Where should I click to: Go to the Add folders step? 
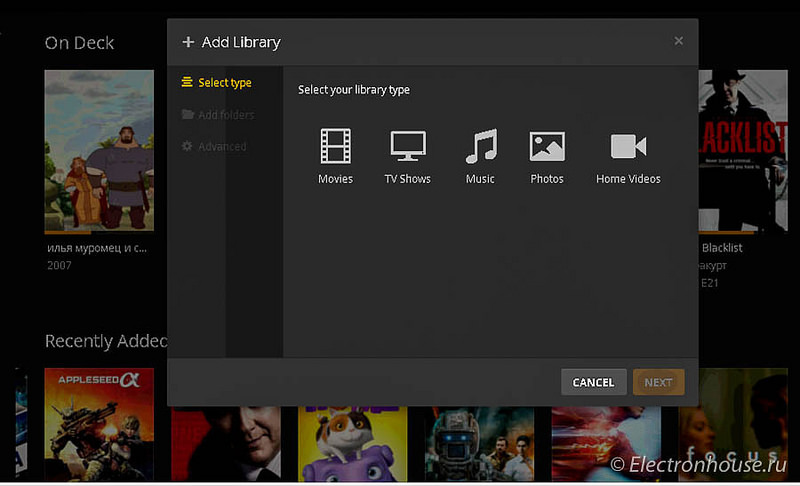point(218,115)
